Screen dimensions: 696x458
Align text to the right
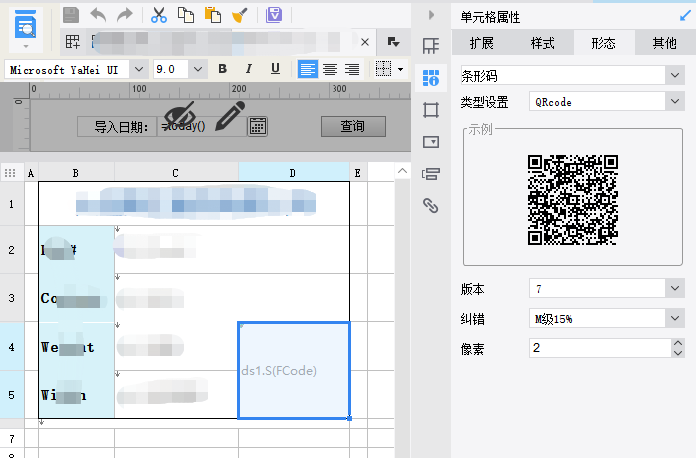point(352,69)
